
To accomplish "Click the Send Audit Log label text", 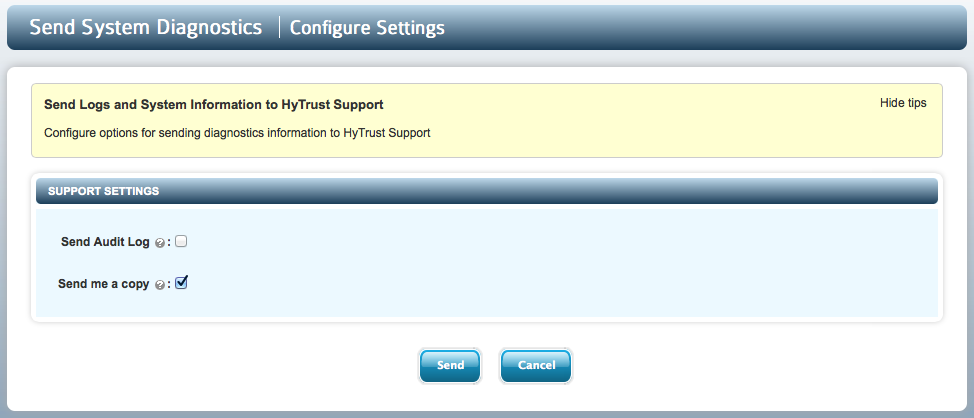I will [105, 242].
